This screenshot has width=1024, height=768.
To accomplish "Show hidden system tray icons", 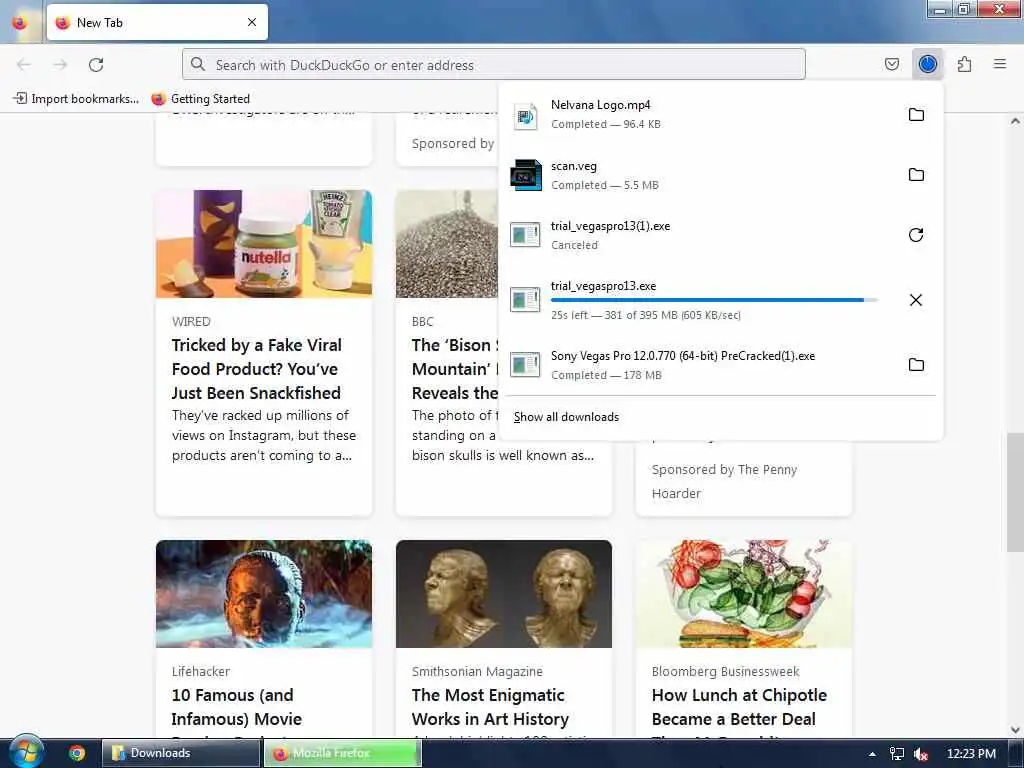I will click(x=872, y=754).
